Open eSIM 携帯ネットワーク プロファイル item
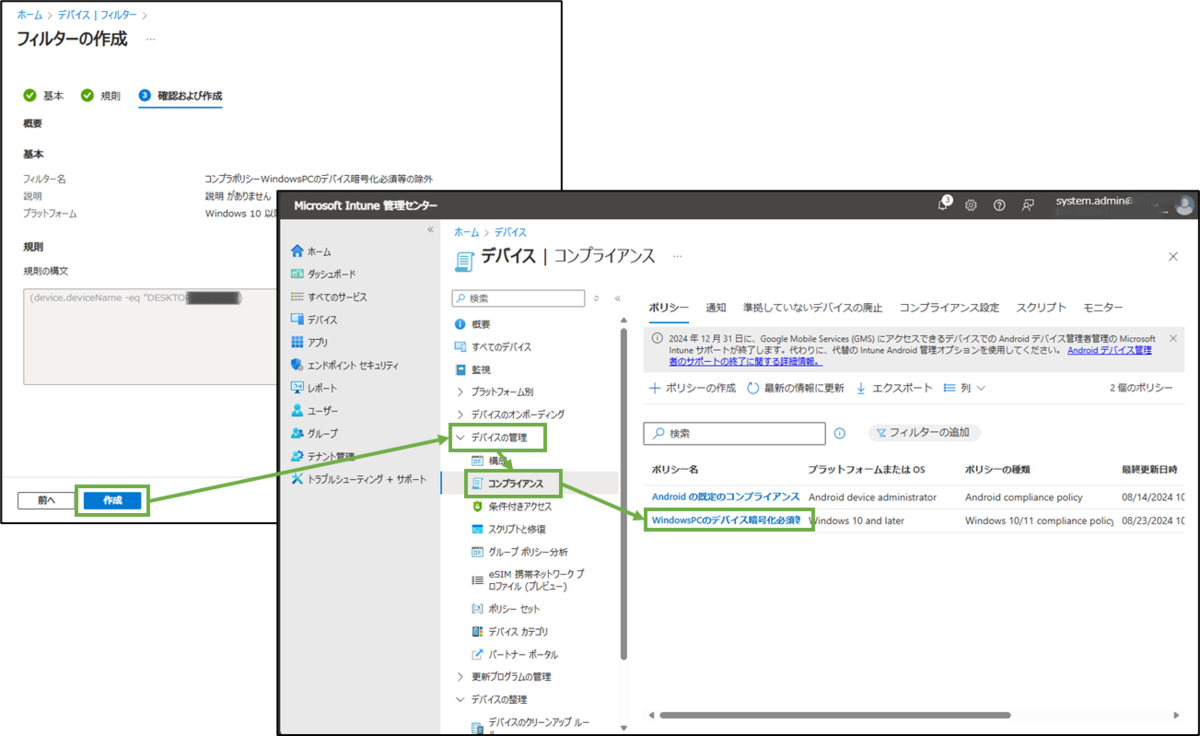The width and height of the screenshot is (1200, 736). 528,580
